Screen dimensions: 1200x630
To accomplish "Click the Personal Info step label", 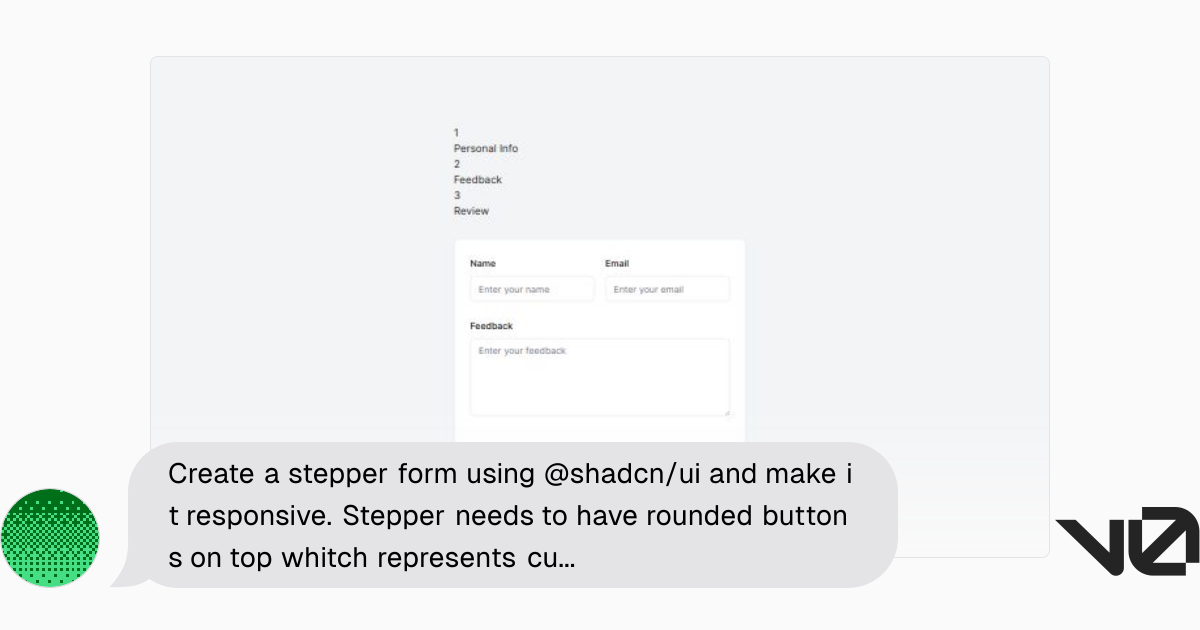I will tap(486, 148).
